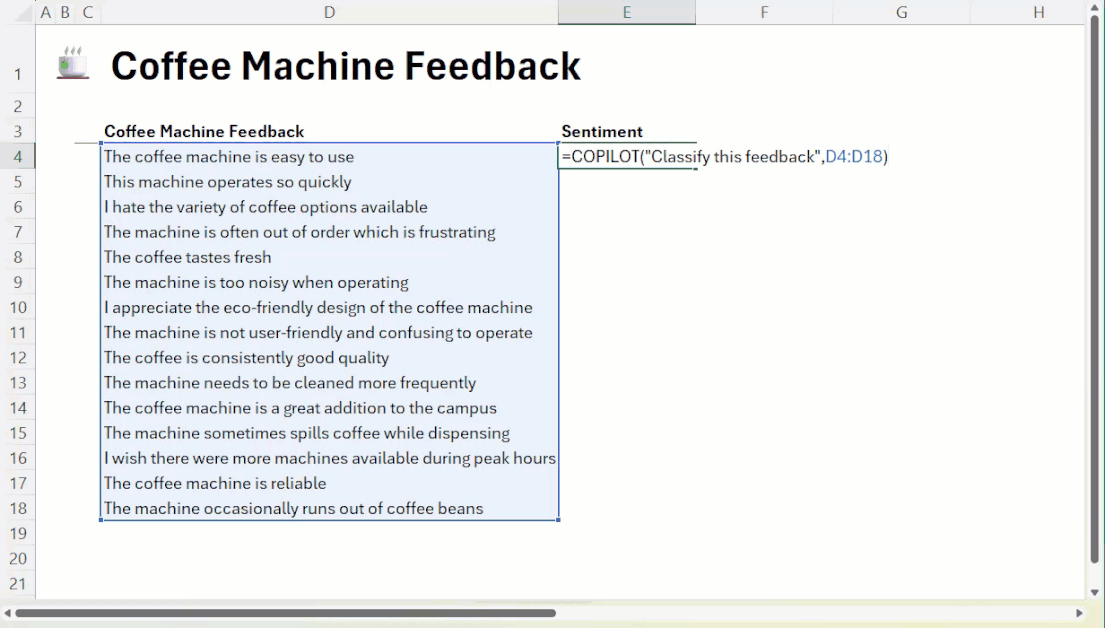The width and height of the screenshot is (1105, 628).
Task: Select the 'The coffee machine is reliable' cell
Action: click(x=215, y=483)
